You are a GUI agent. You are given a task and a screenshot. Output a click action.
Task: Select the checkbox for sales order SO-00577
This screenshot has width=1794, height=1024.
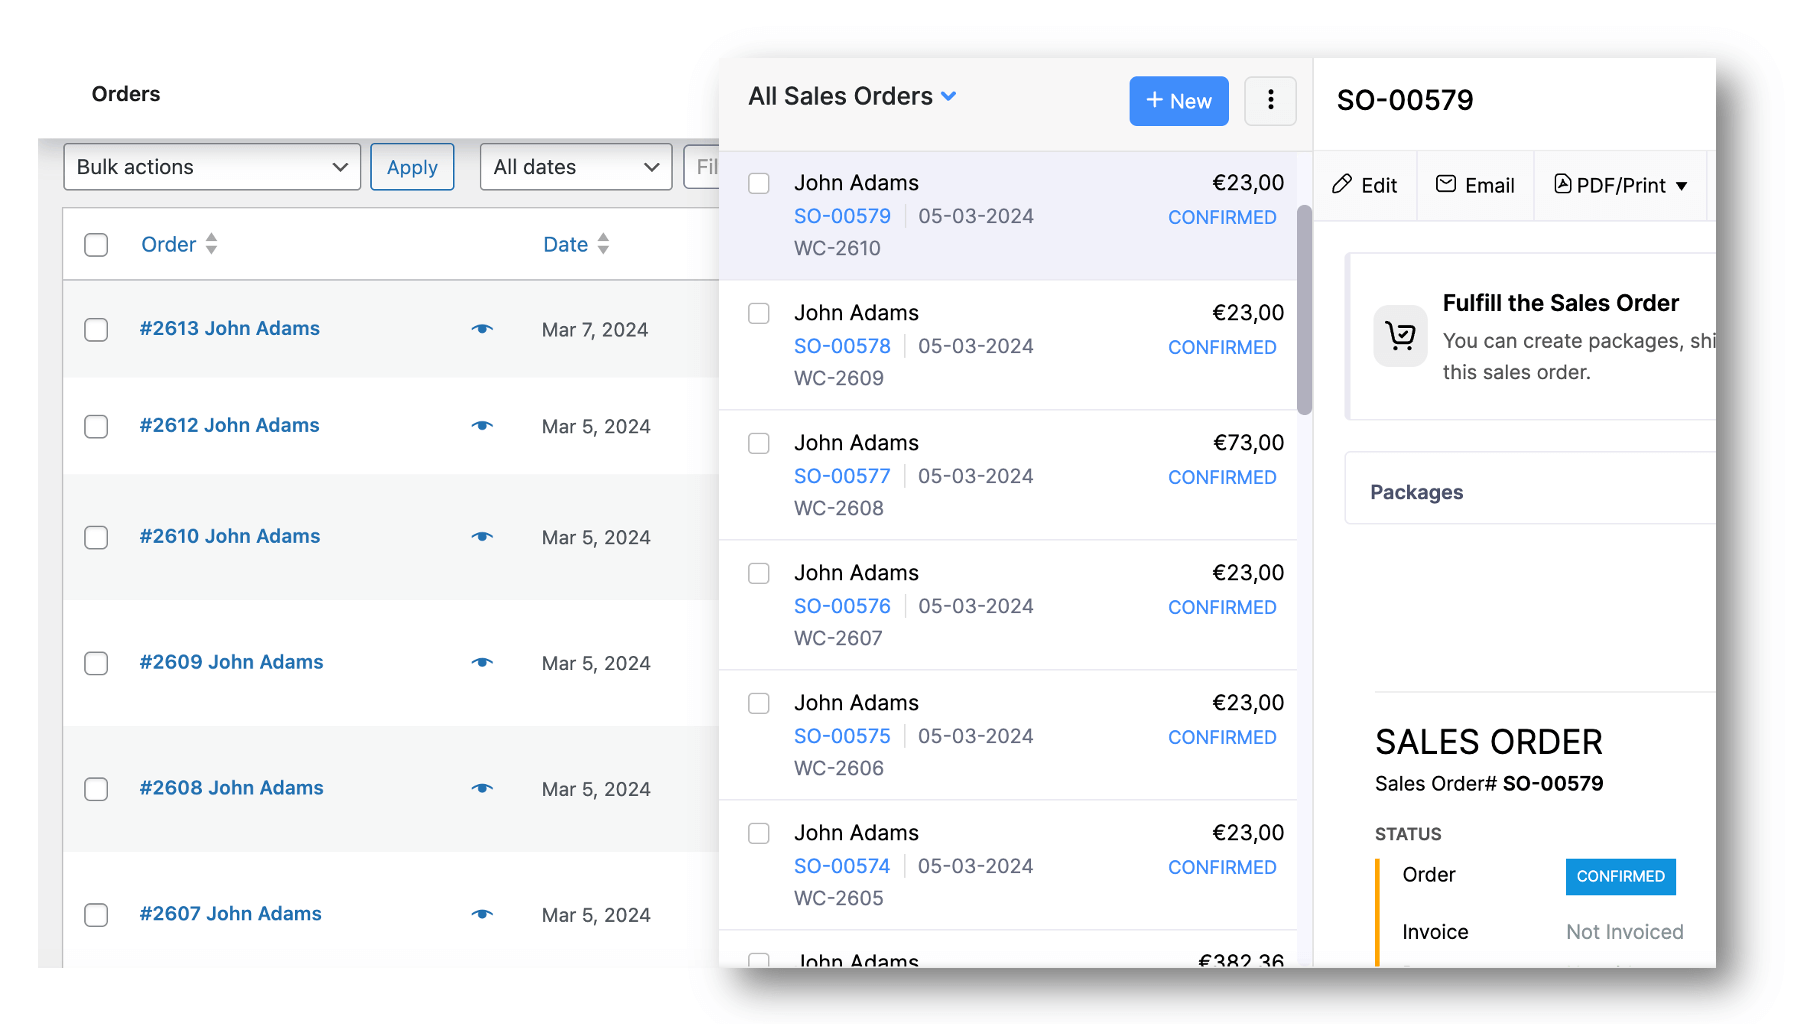[x=759, y=443]
